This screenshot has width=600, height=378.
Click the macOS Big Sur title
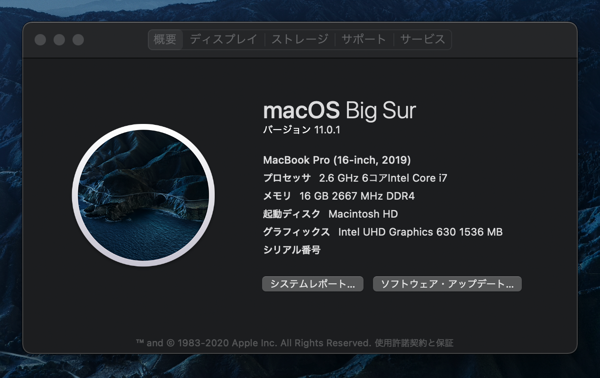339,111
